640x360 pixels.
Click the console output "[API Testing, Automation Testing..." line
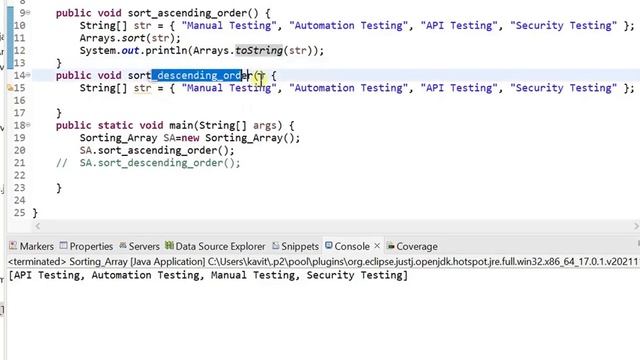[208, 276]
